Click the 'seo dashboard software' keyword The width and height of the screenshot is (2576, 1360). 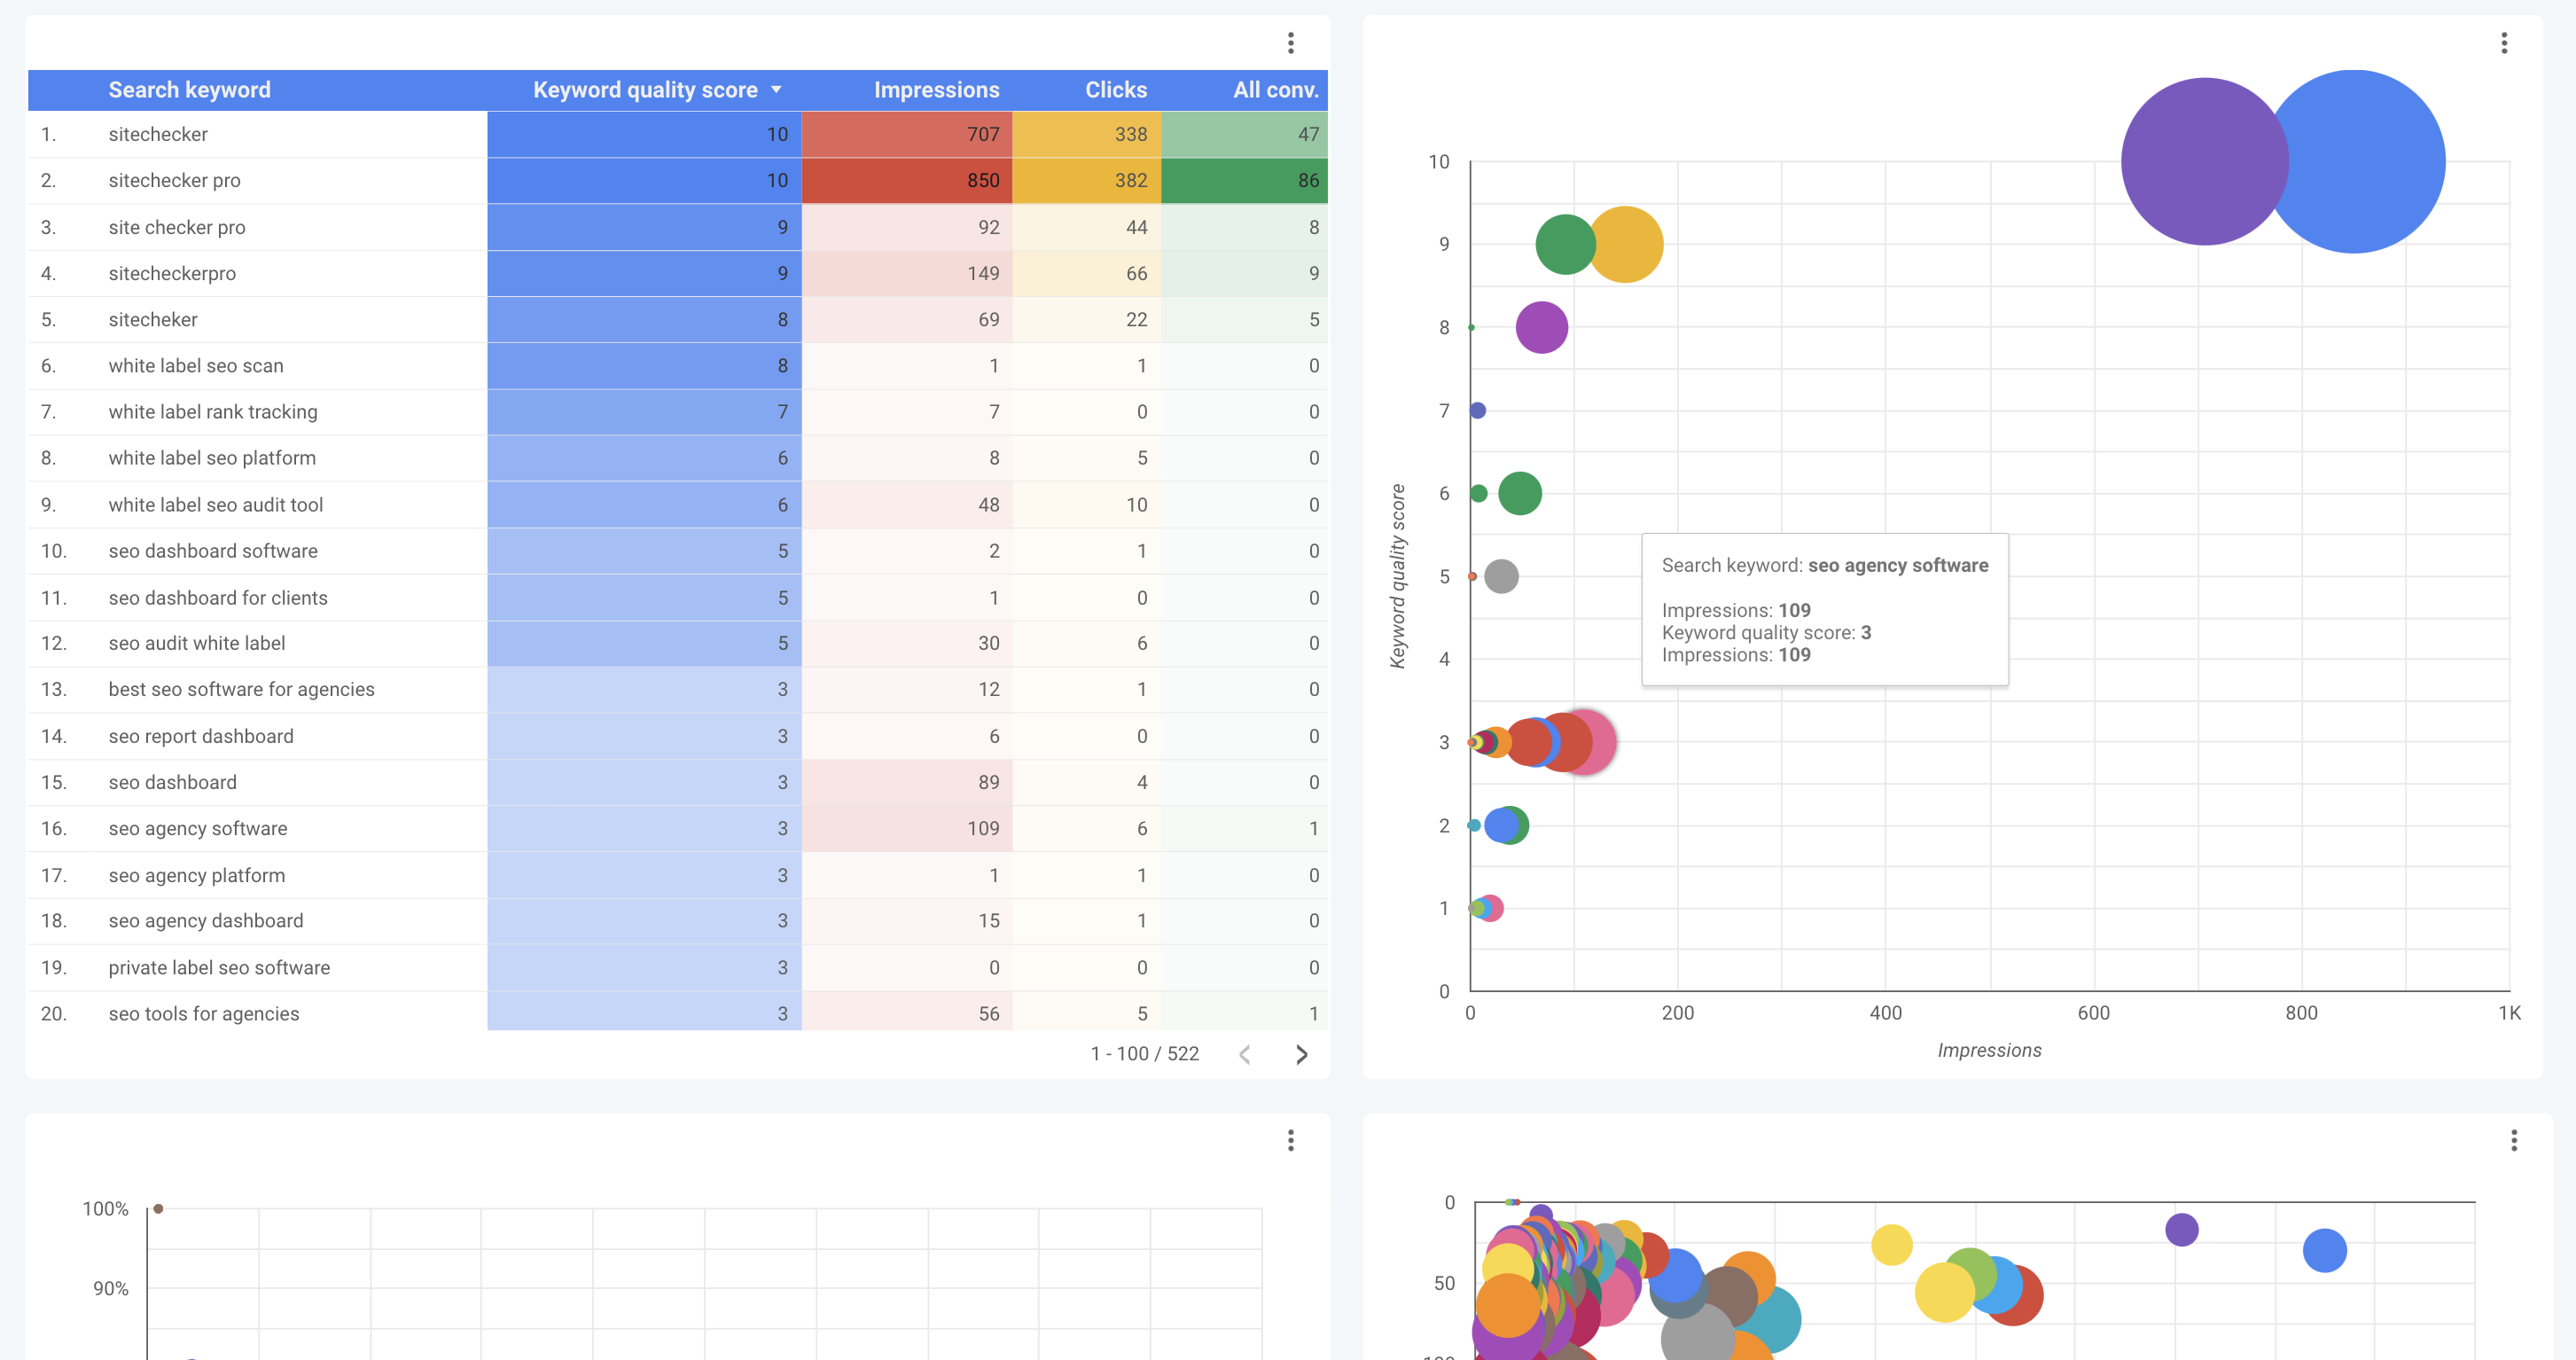(x=213, y=550)
